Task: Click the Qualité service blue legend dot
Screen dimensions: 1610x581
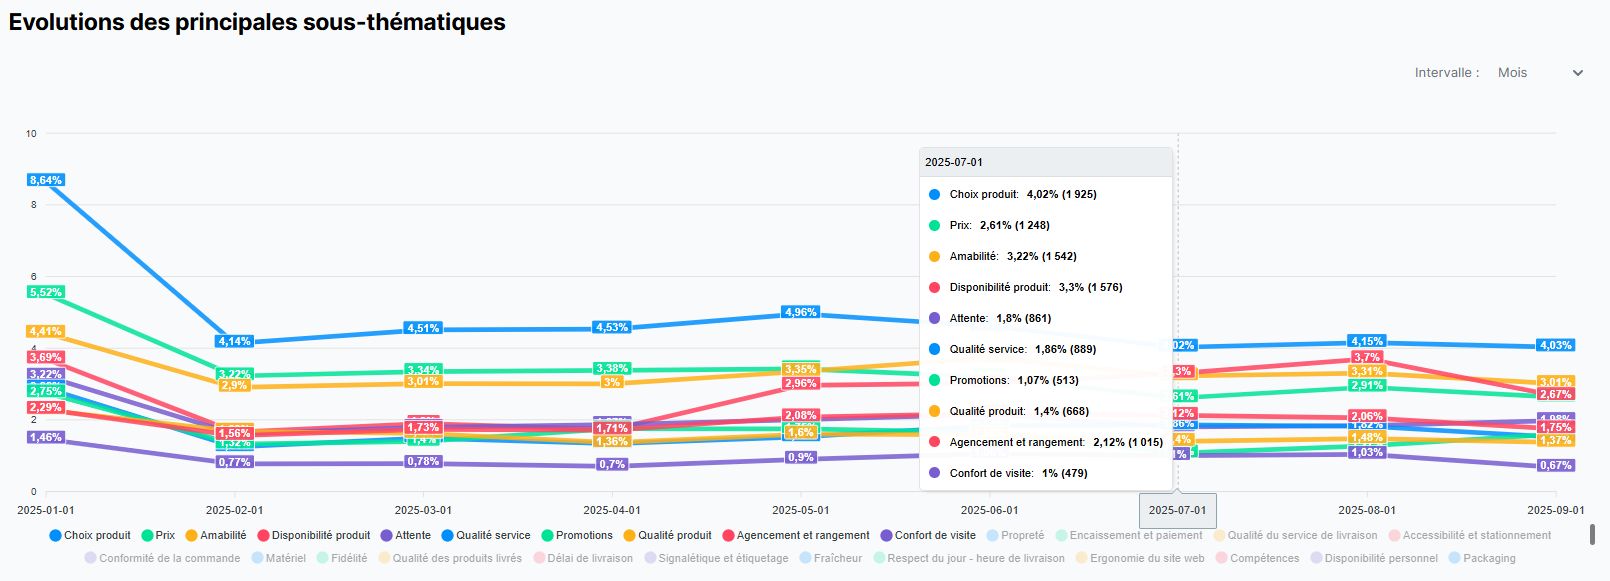Action: point(448,535)
